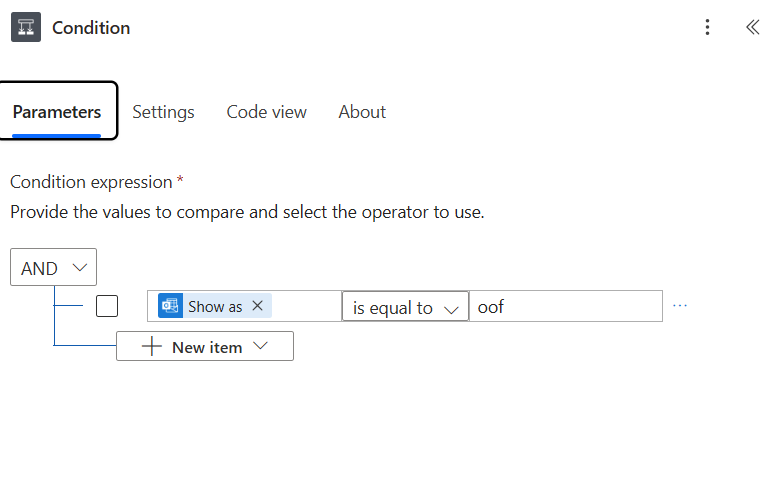Click the Outlook icon on Show as token
The height and width of the screenshot is (478, 773).
(x=170, y=306)
